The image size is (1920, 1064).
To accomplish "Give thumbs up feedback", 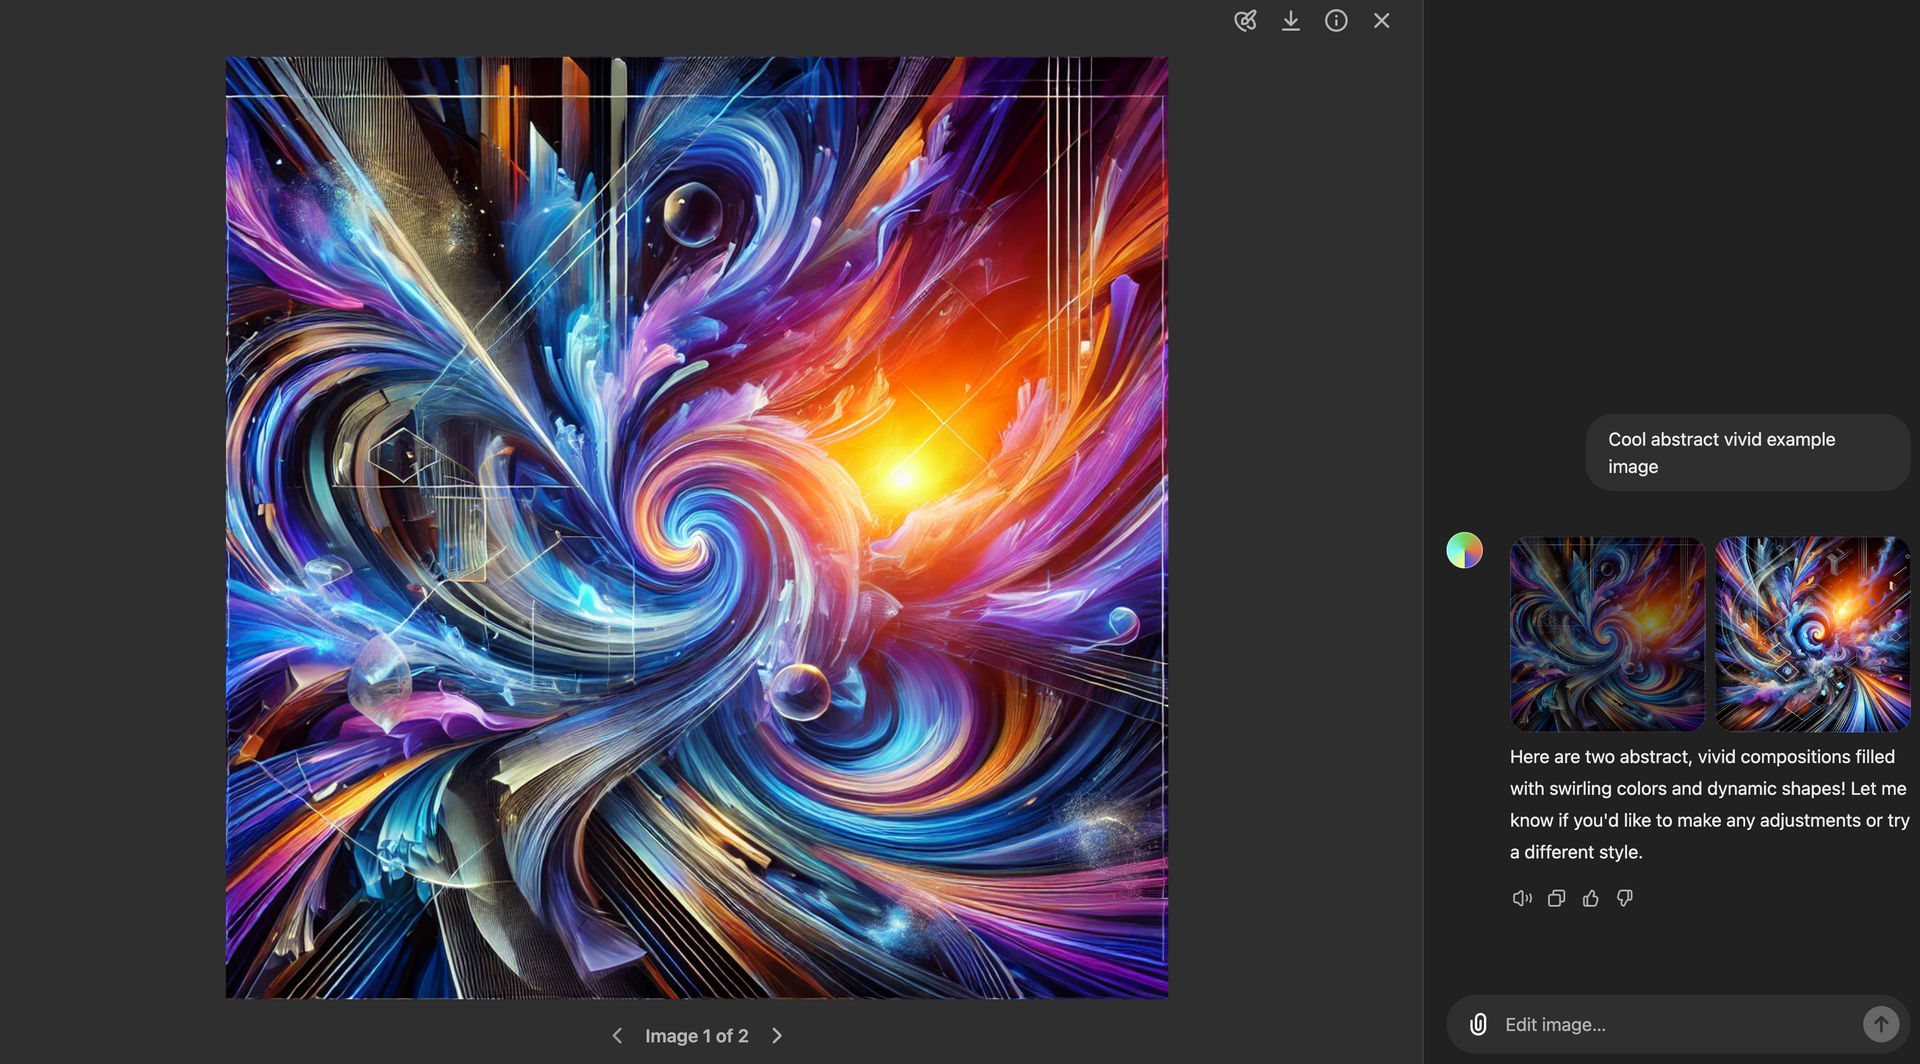I will pyautogui.click(x=1591, y=898).
